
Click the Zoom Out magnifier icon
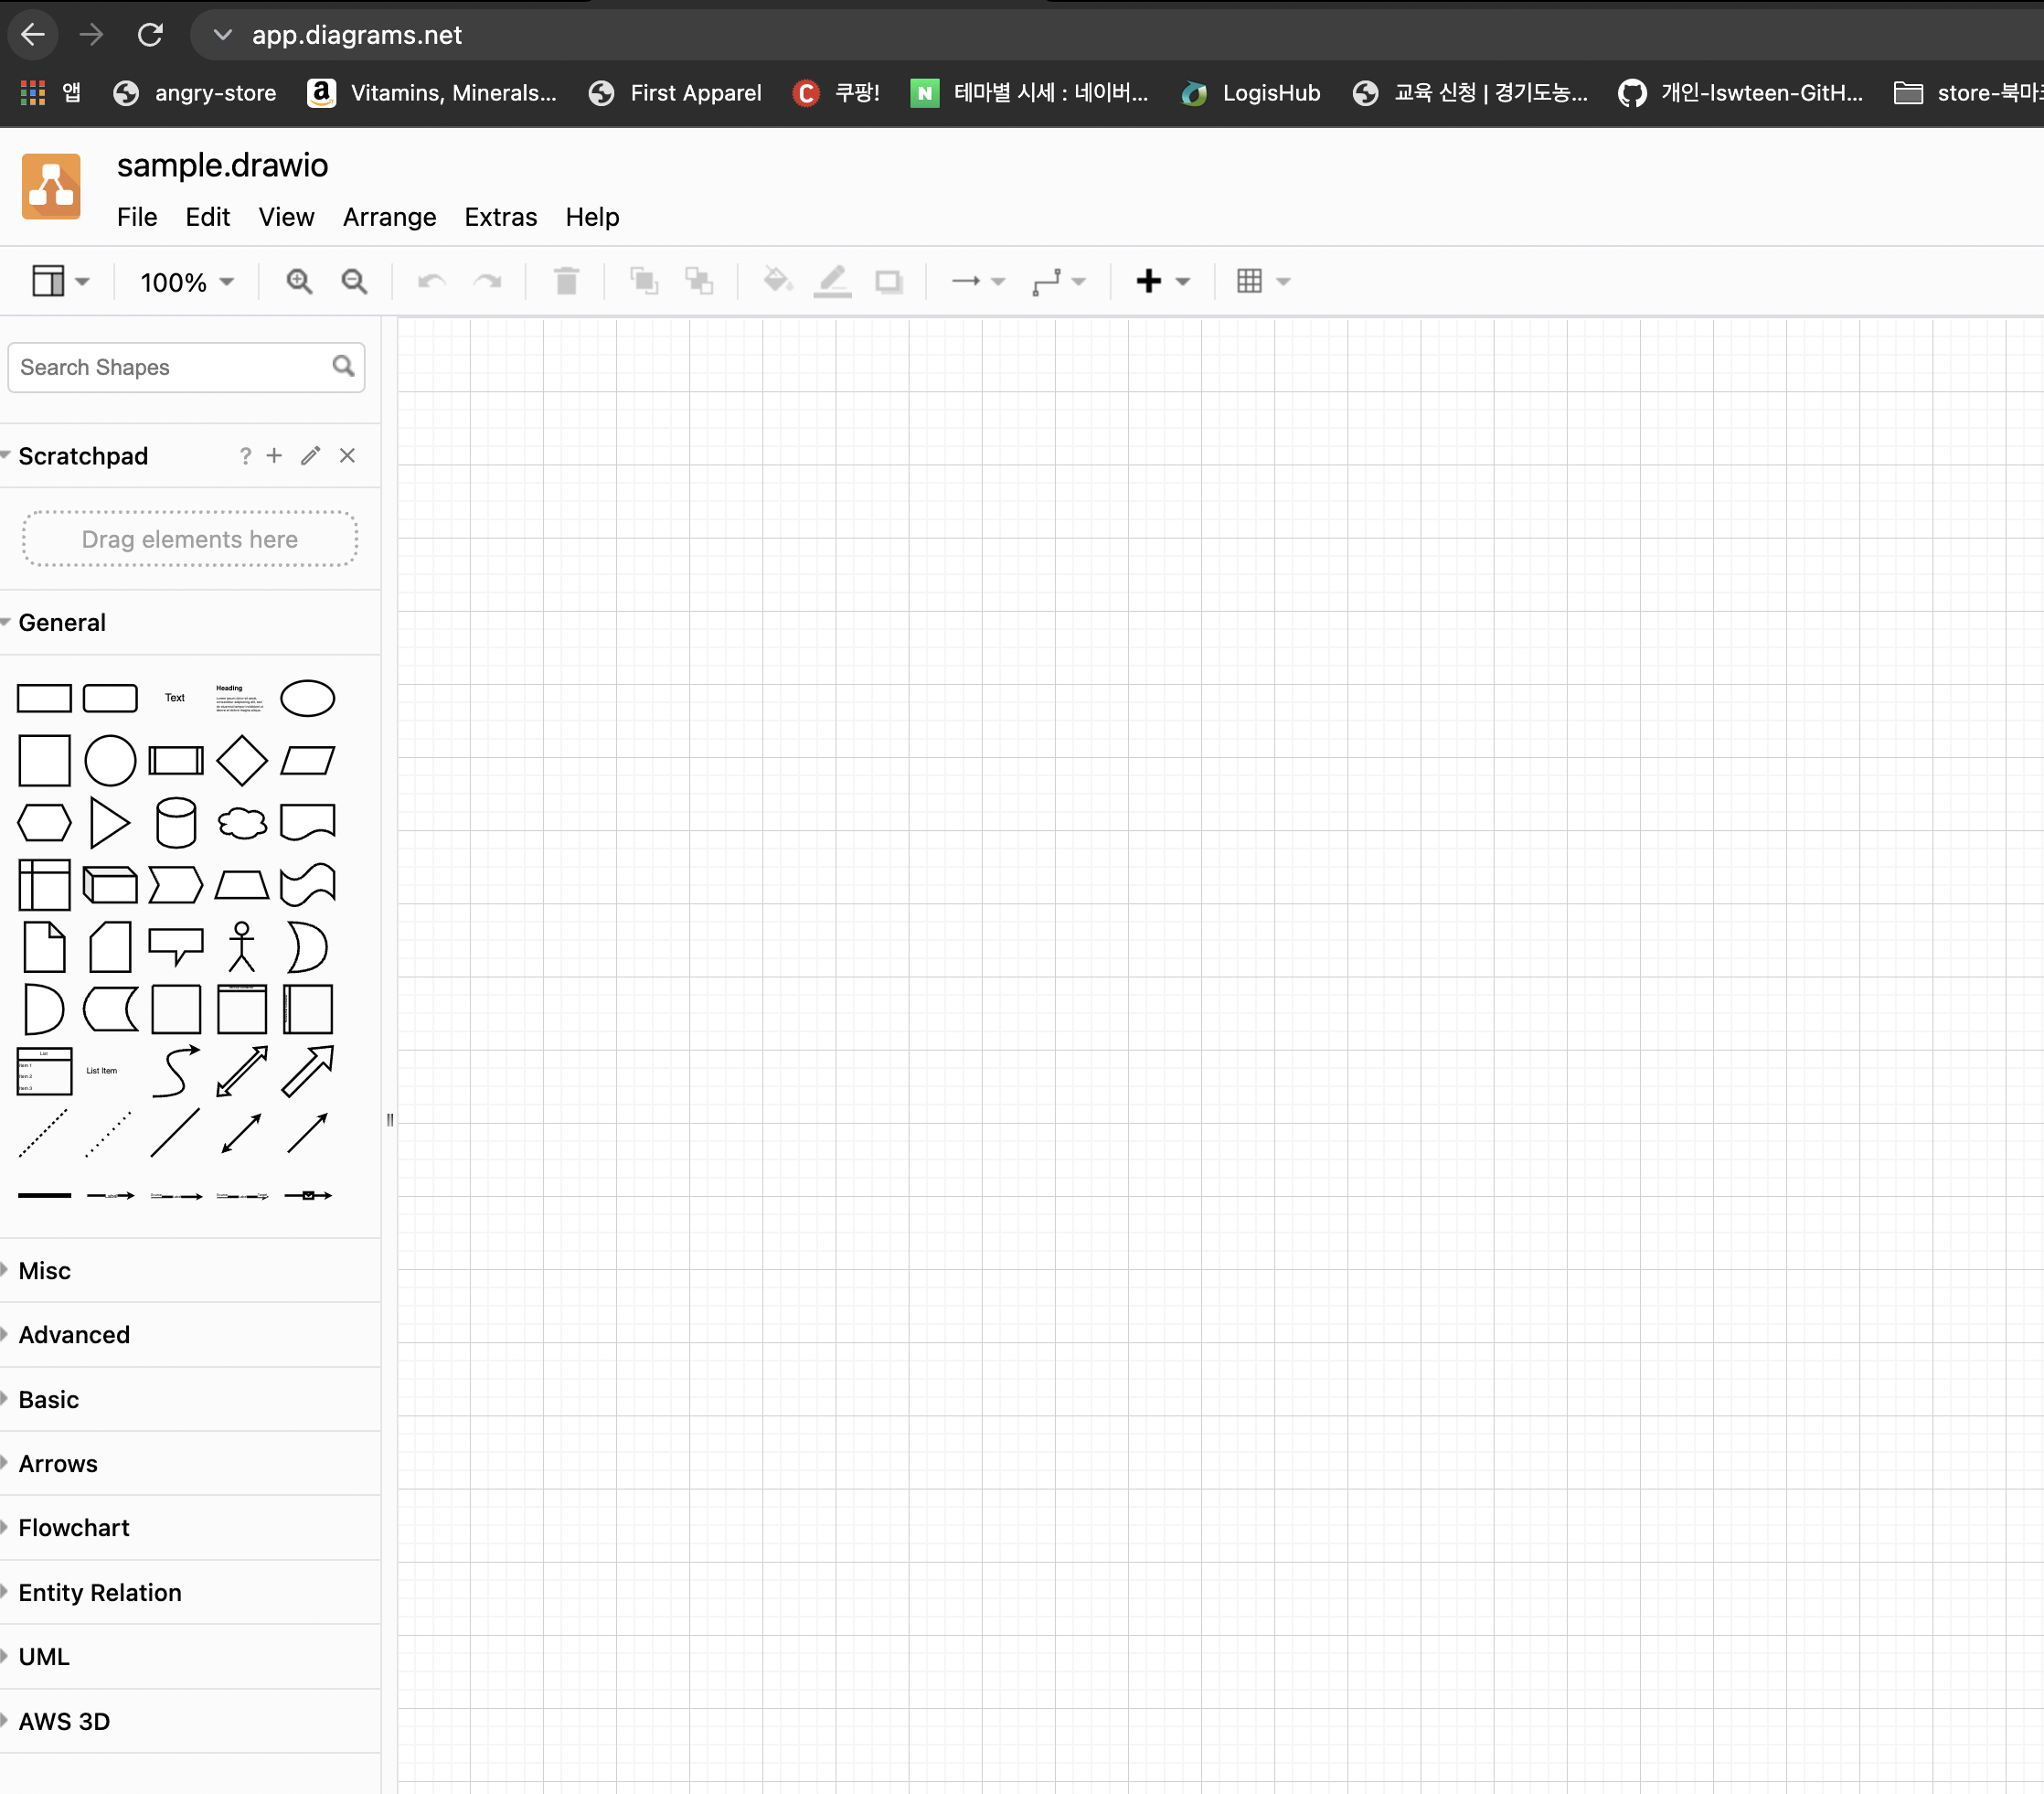click(354, 282)
